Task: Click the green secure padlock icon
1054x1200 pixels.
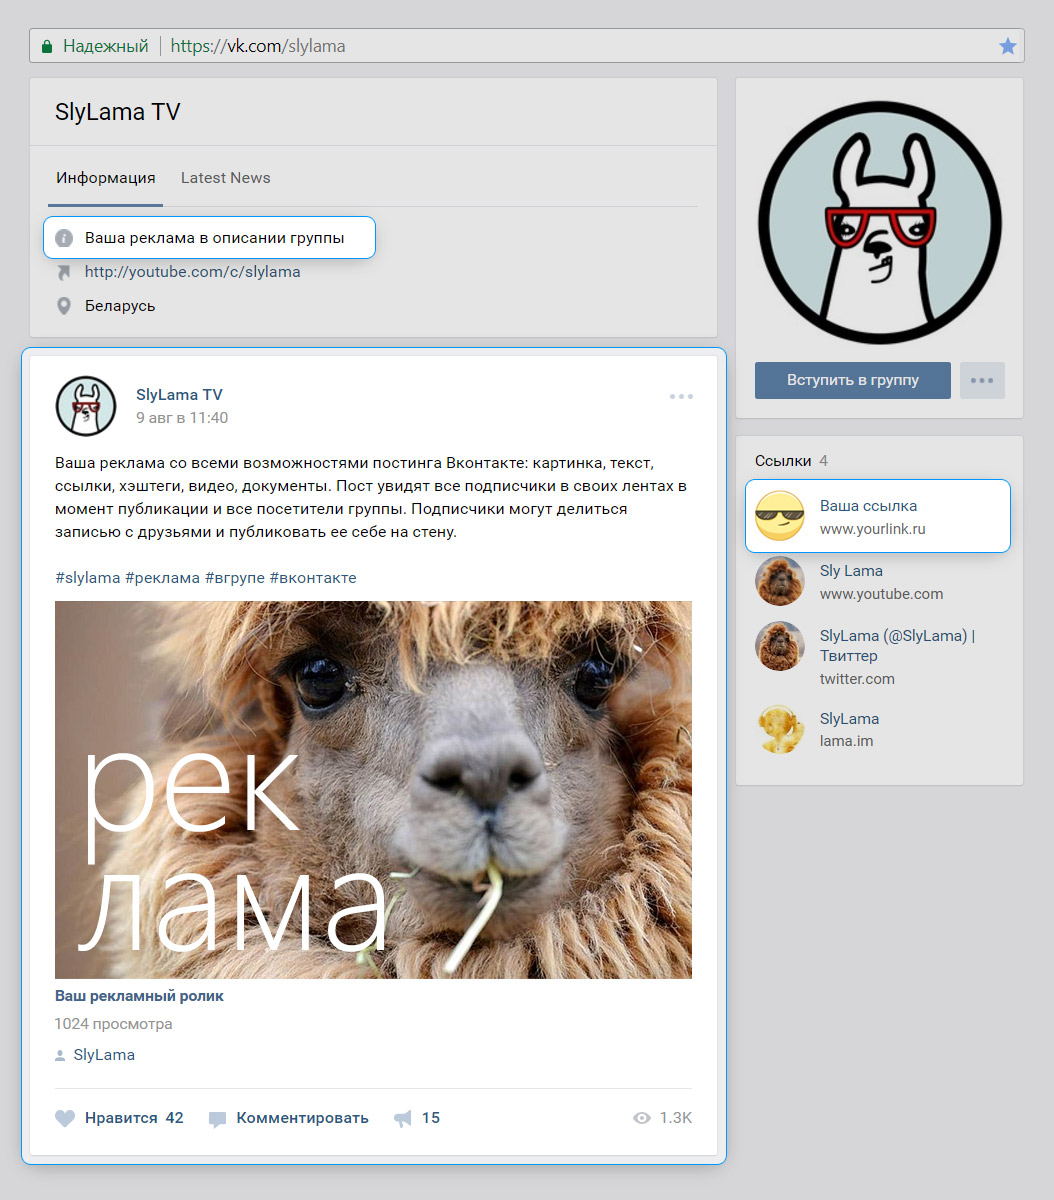Action: [46, 46]
